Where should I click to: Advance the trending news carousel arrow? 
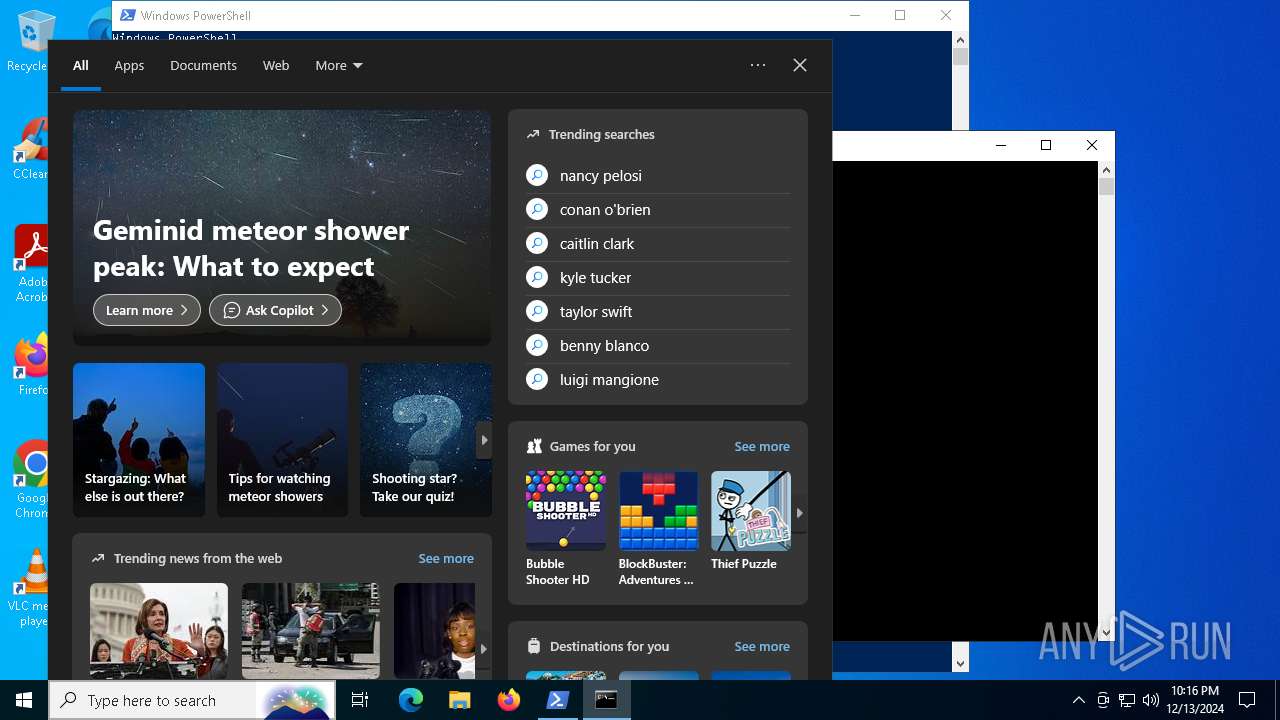click(x=483, y=649)
